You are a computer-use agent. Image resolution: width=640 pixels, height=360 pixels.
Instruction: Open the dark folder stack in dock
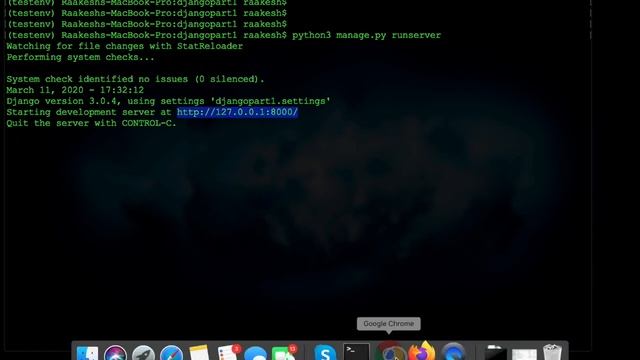coord(495,353)
